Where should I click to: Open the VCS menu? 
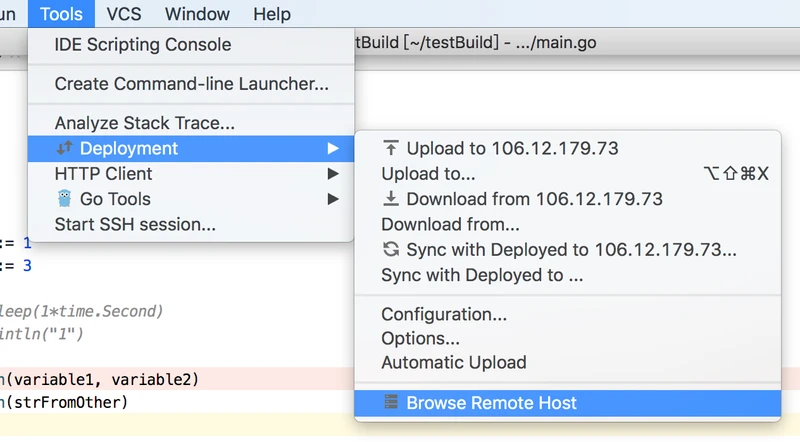pos(123,14)
